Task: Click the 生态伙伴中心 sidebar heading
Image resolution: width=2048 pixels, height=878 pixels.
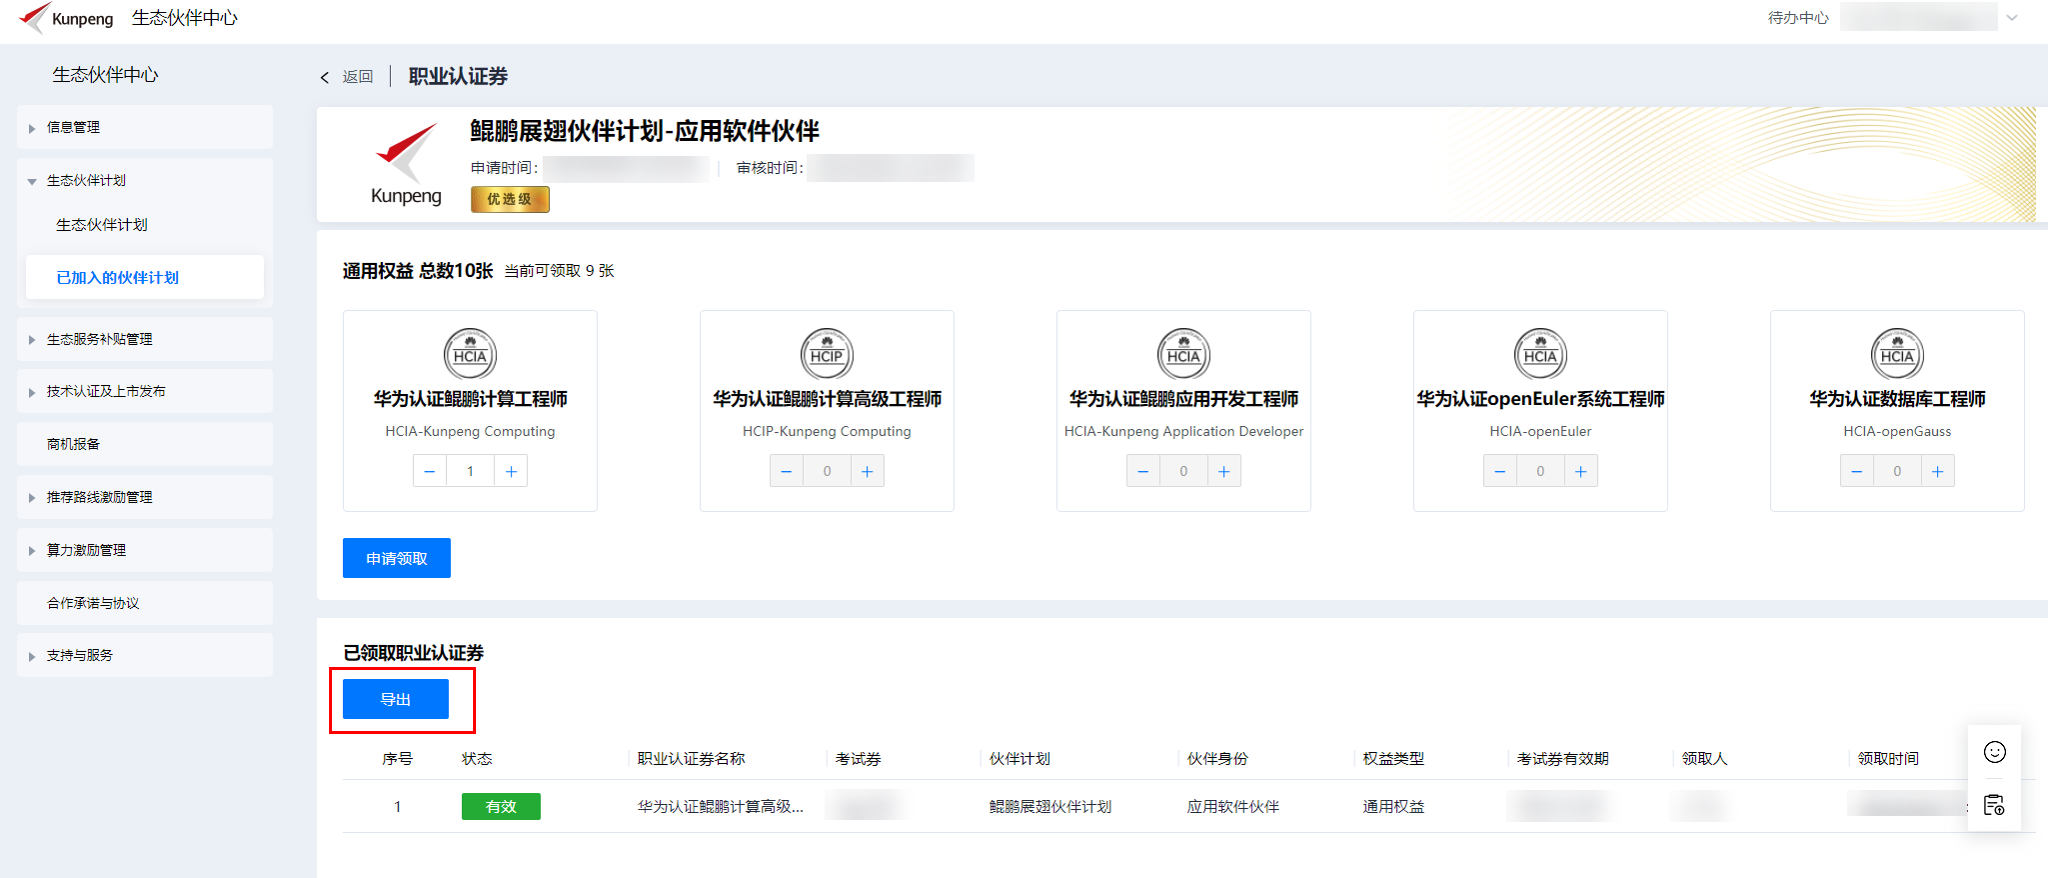Action: tap(105, 75)
